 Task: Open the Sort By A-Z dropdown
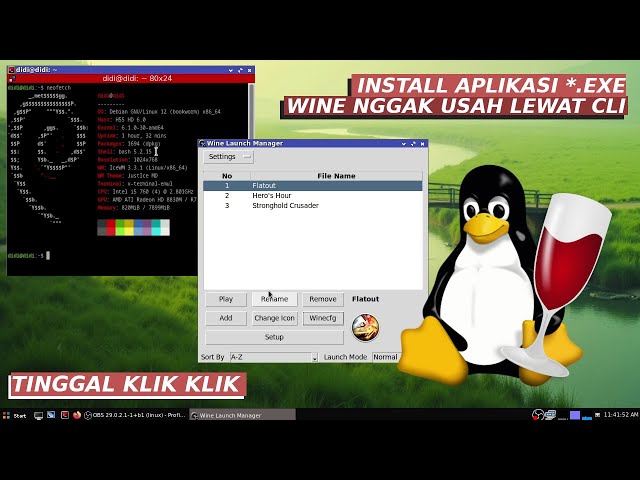(x=274, y=357)
